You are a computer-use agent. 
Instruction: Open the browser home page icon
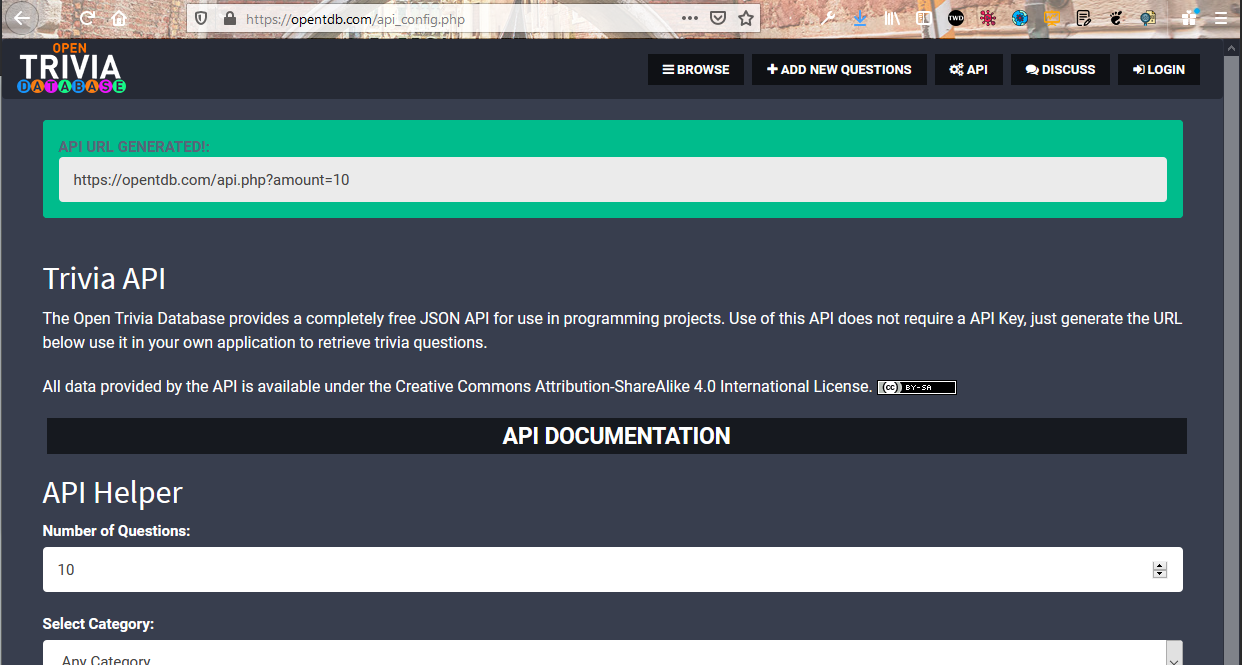(x=119, y=18)
